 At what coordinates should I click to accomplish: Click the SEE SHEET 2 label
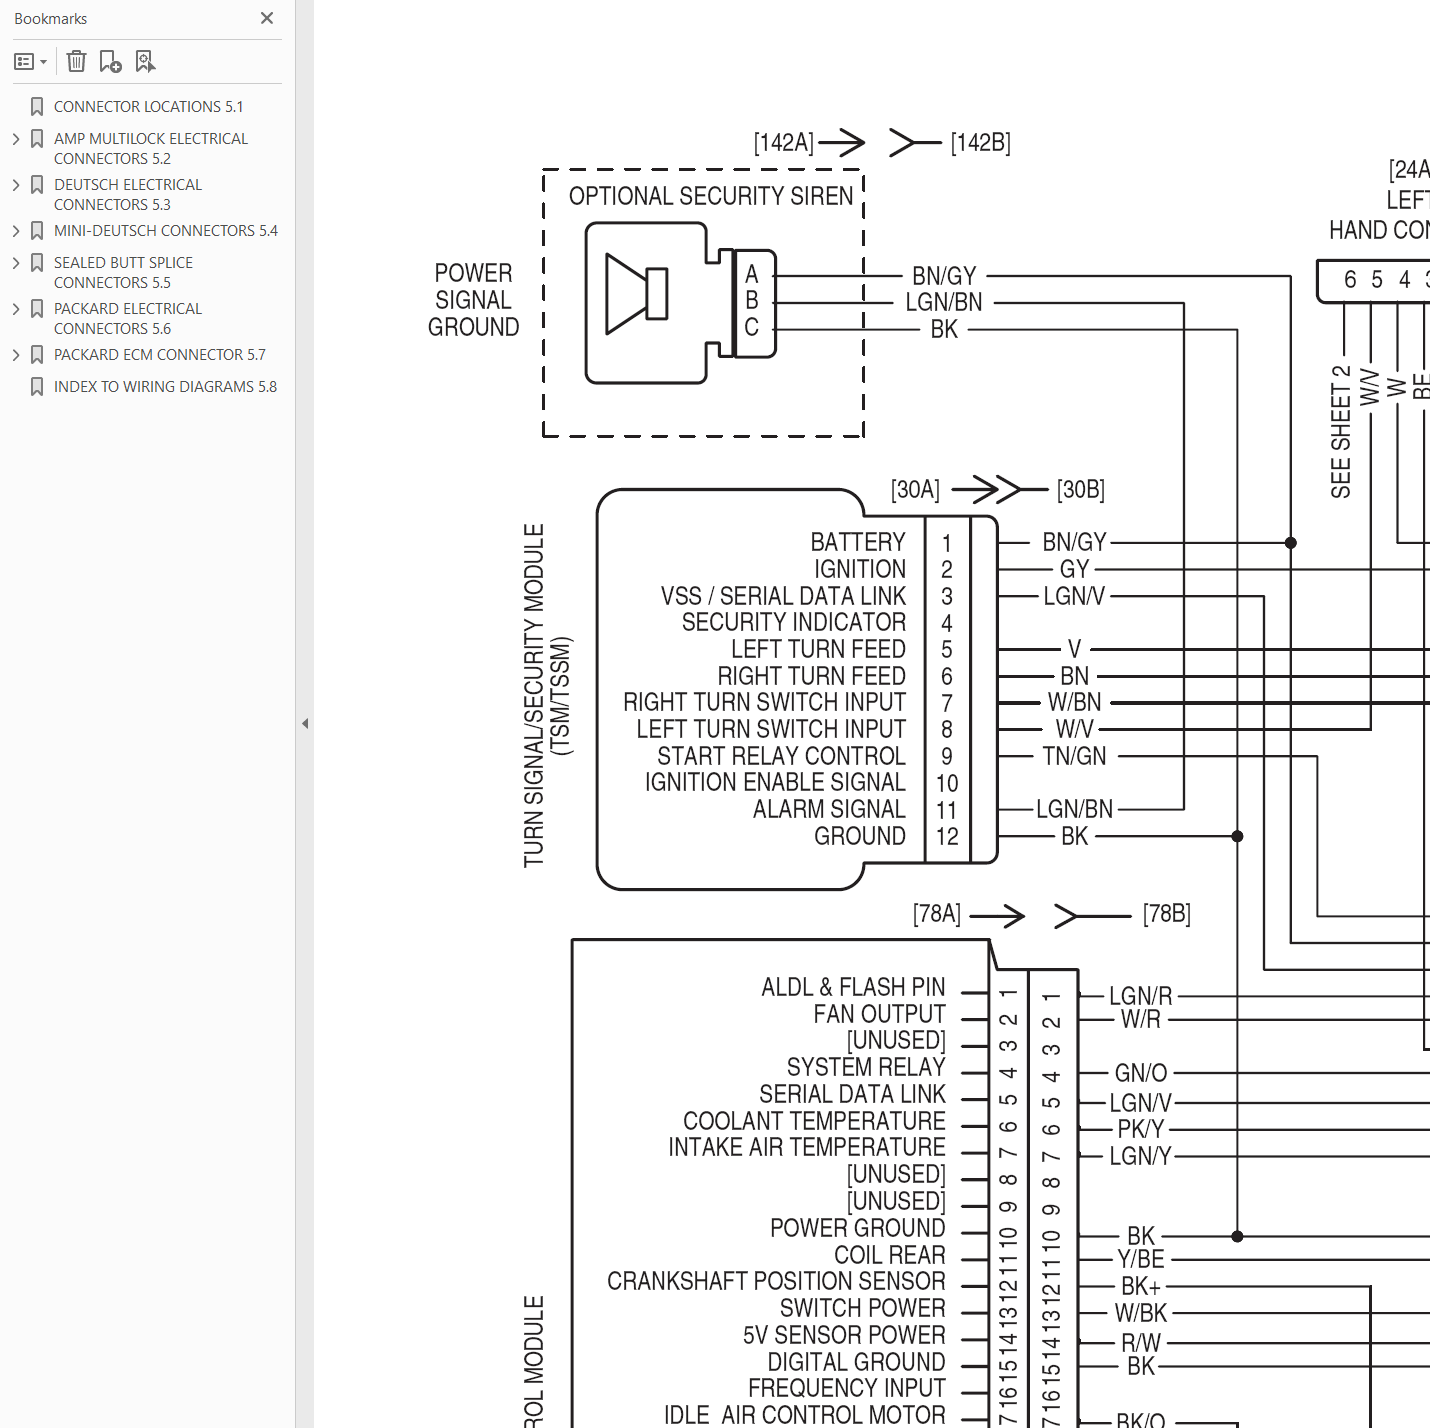(x=1341, y=432)
